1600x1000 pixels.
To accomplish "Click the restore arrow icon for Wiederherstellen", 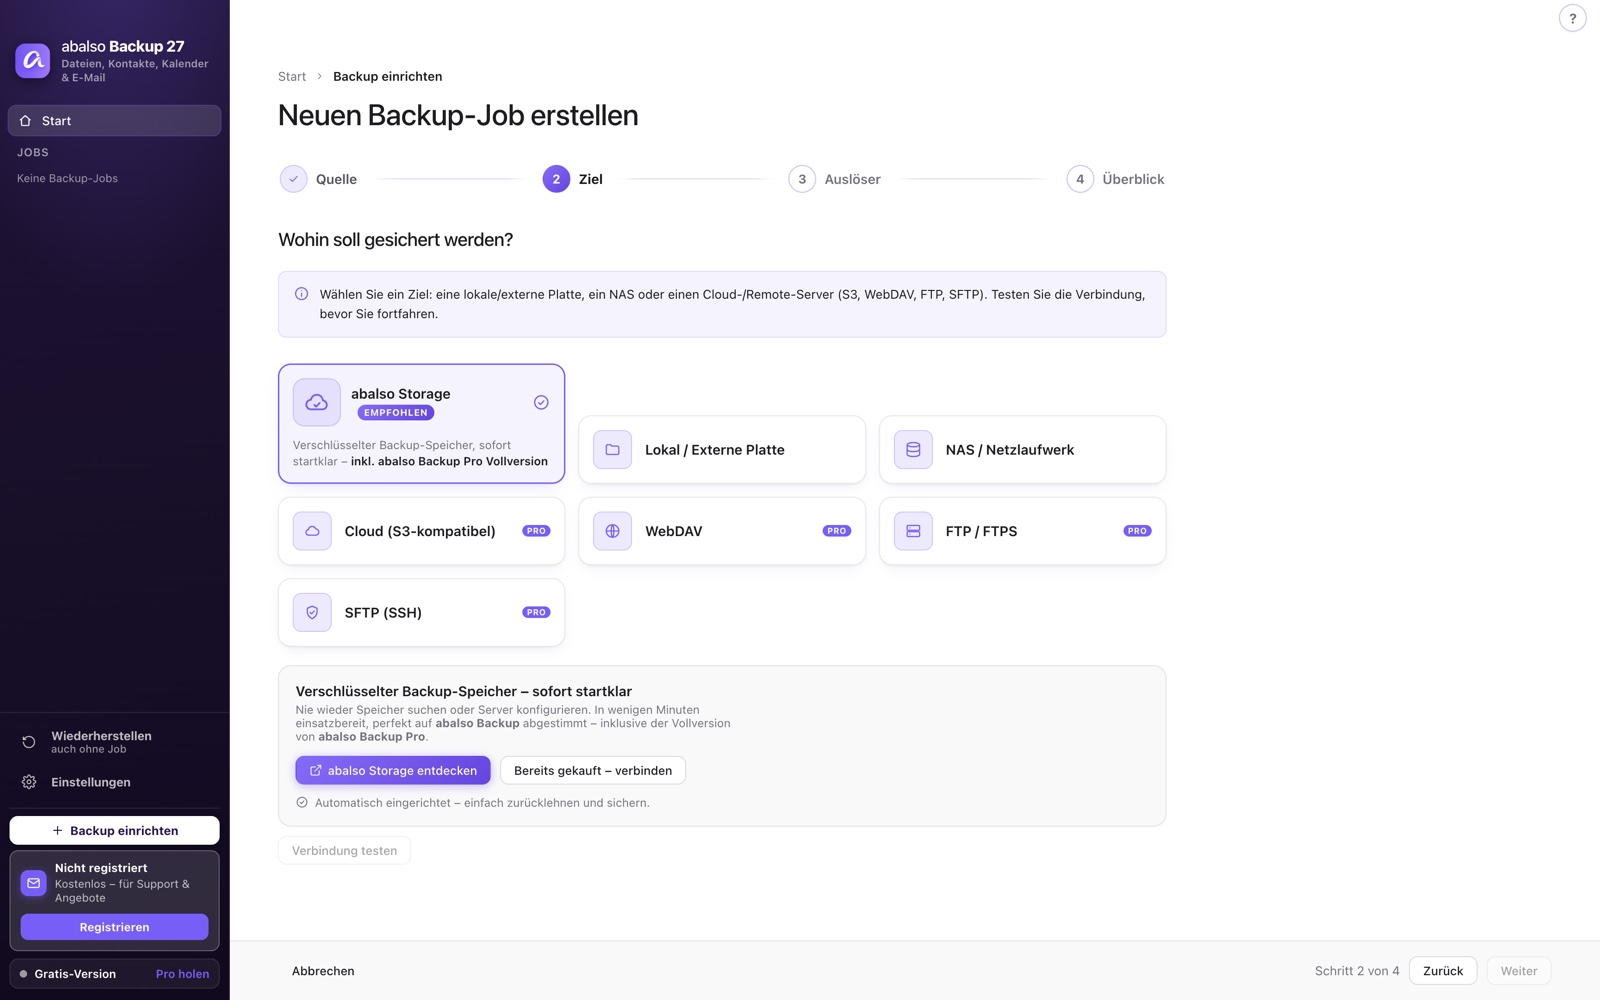I will pyautogui.click(x=29, y=742).
